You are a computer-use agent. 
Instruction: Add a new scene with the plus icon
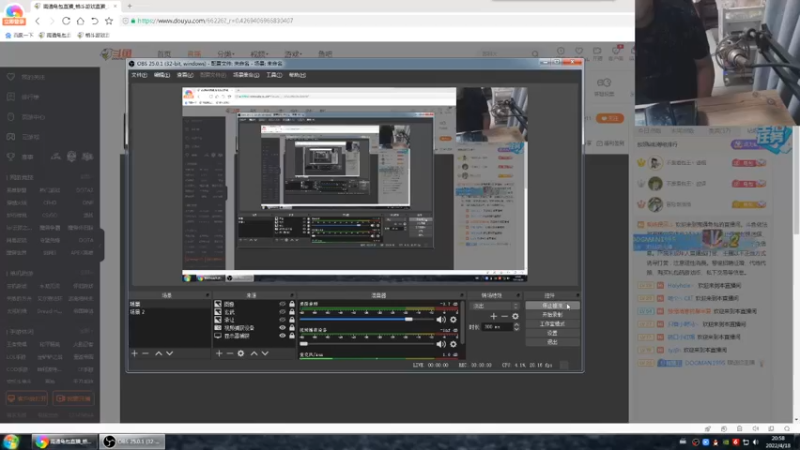click(134, 353)
